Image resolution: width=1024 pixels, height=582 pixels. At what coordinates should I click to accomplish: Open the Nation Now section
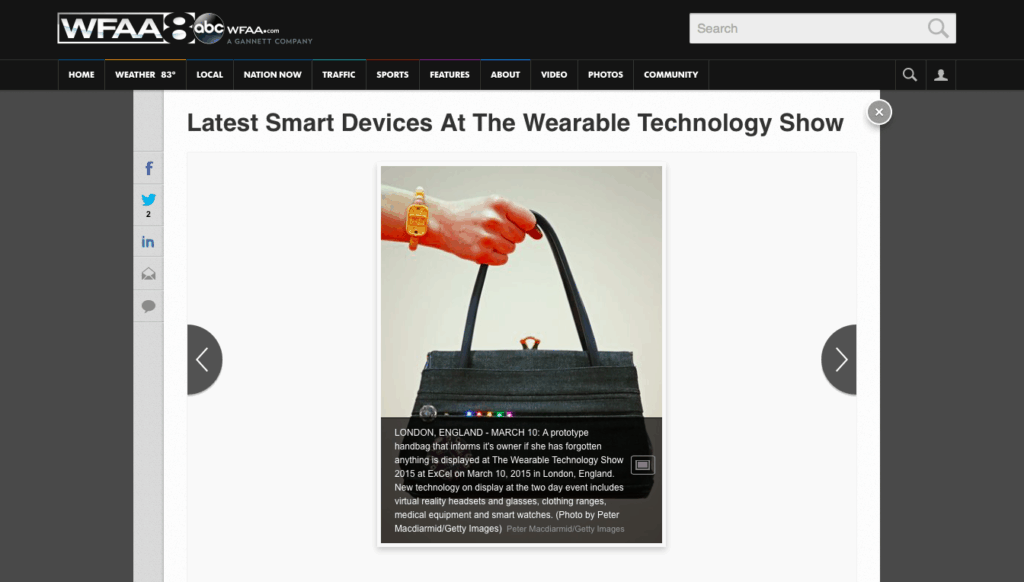[x=272, y=75]
